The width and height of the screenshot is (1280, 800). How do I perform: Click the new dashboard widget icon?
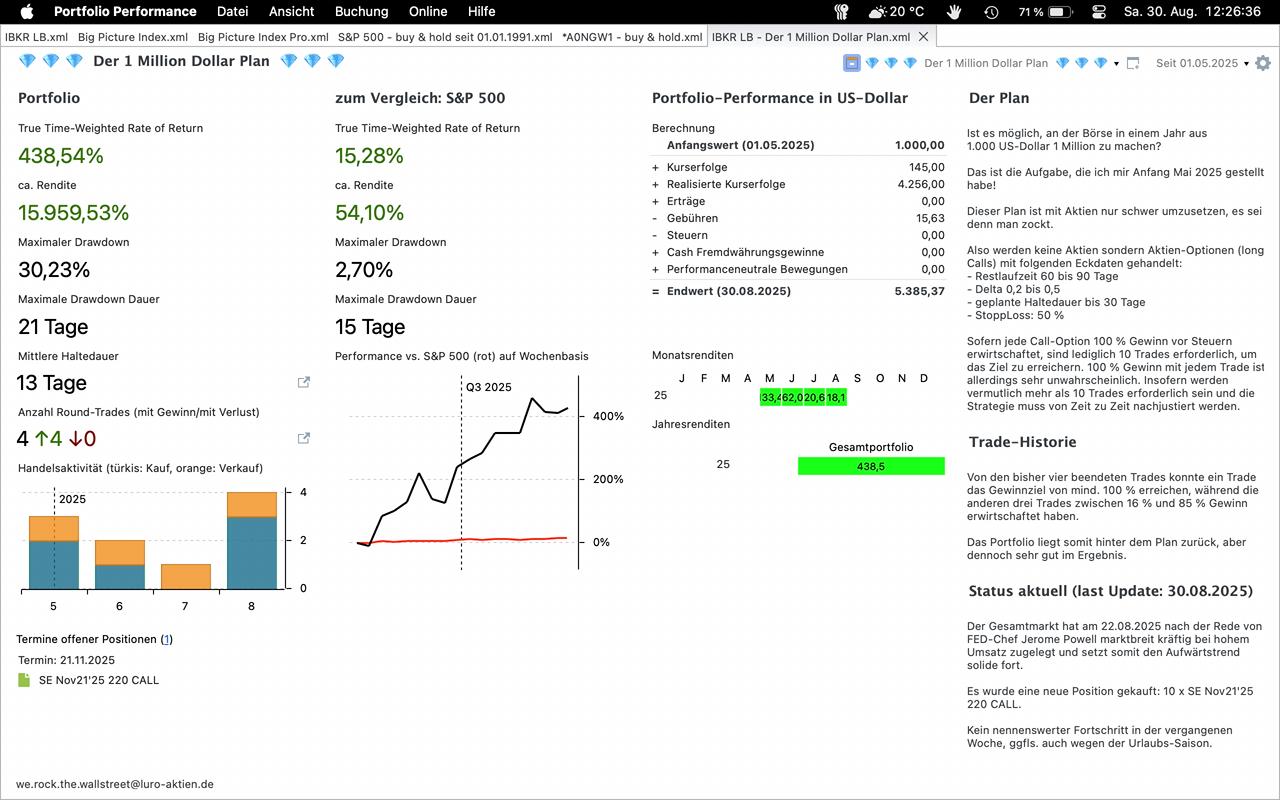click(x=1133, y=63)
